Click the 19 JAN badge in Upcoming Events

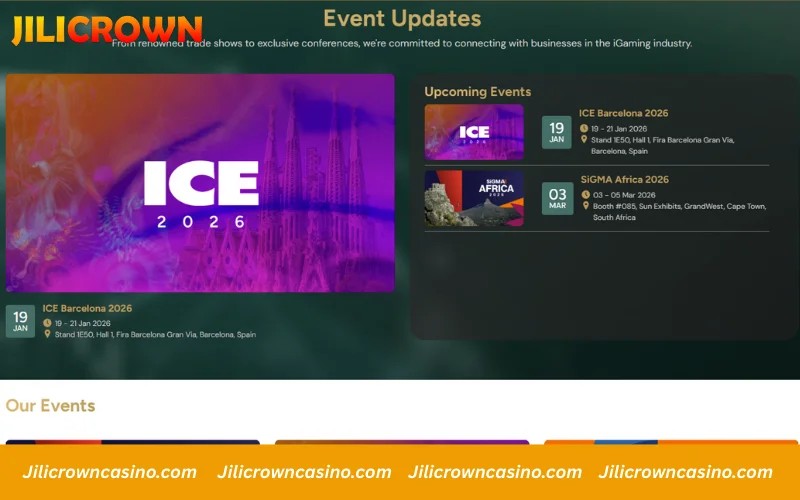[x=557, y=132]
